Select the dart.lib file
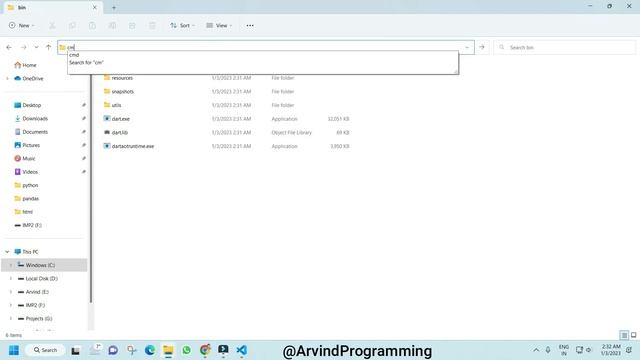This screenshot has width=640, height=360. pyautogui.click(x=116, y=132)
